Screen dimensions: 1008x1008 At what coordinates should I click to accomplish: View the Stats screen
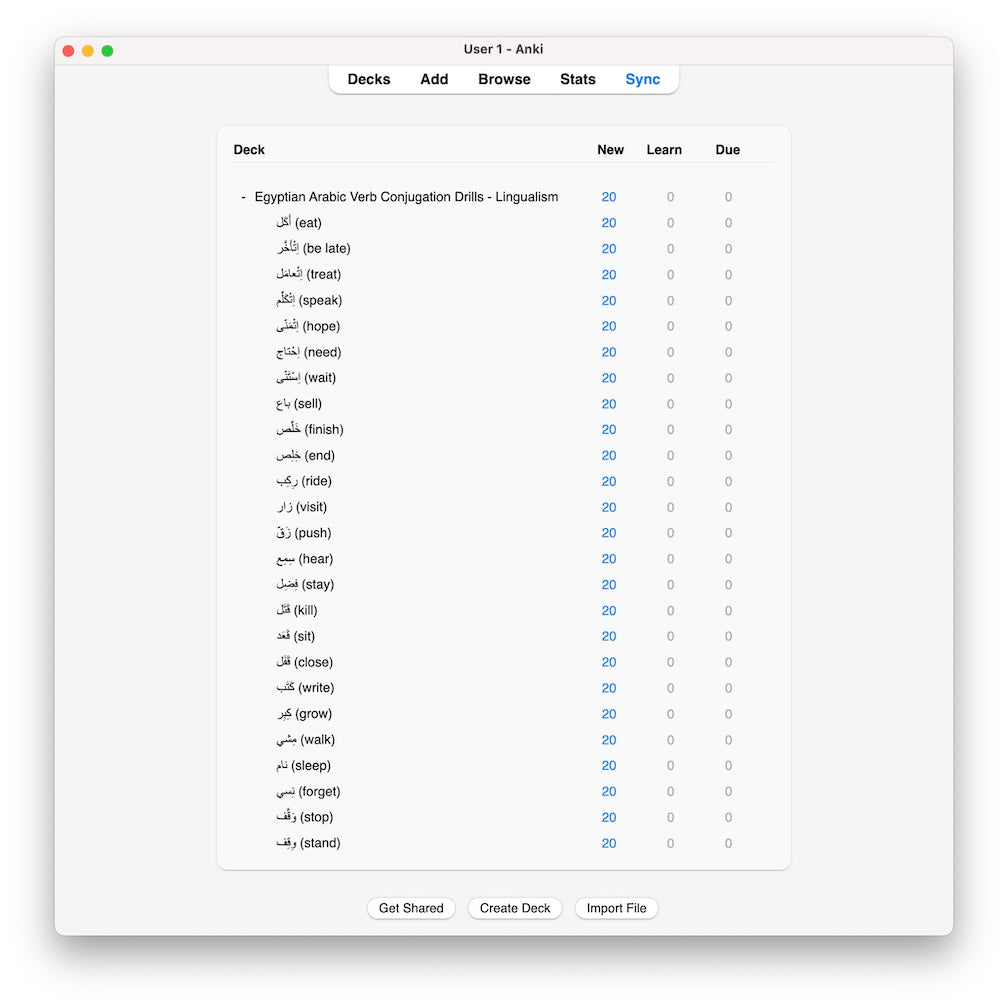(x=578, y=79)
